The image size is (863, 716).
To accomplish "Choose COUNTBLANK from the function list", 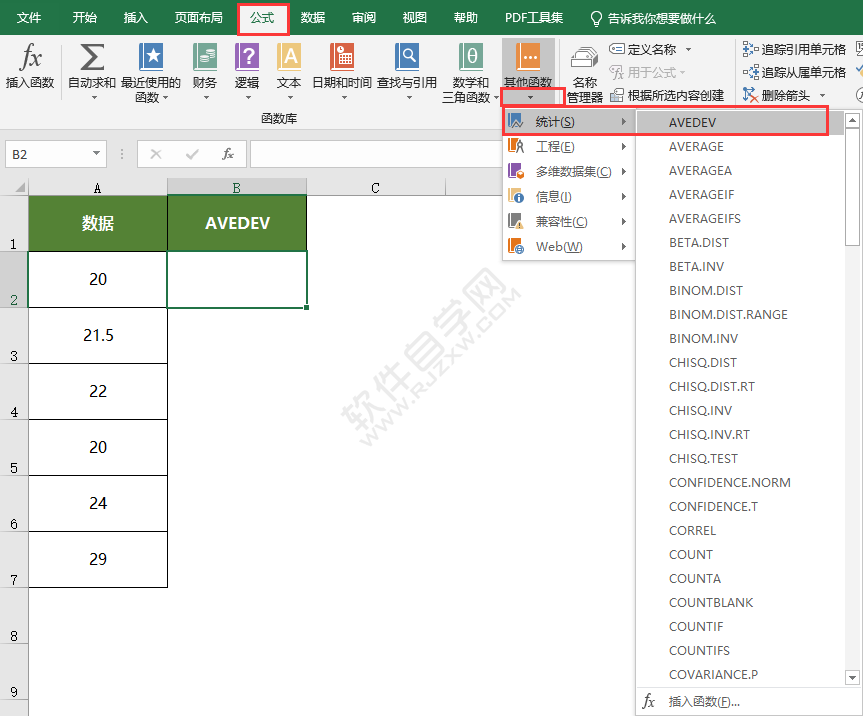I will coord(740,603).
